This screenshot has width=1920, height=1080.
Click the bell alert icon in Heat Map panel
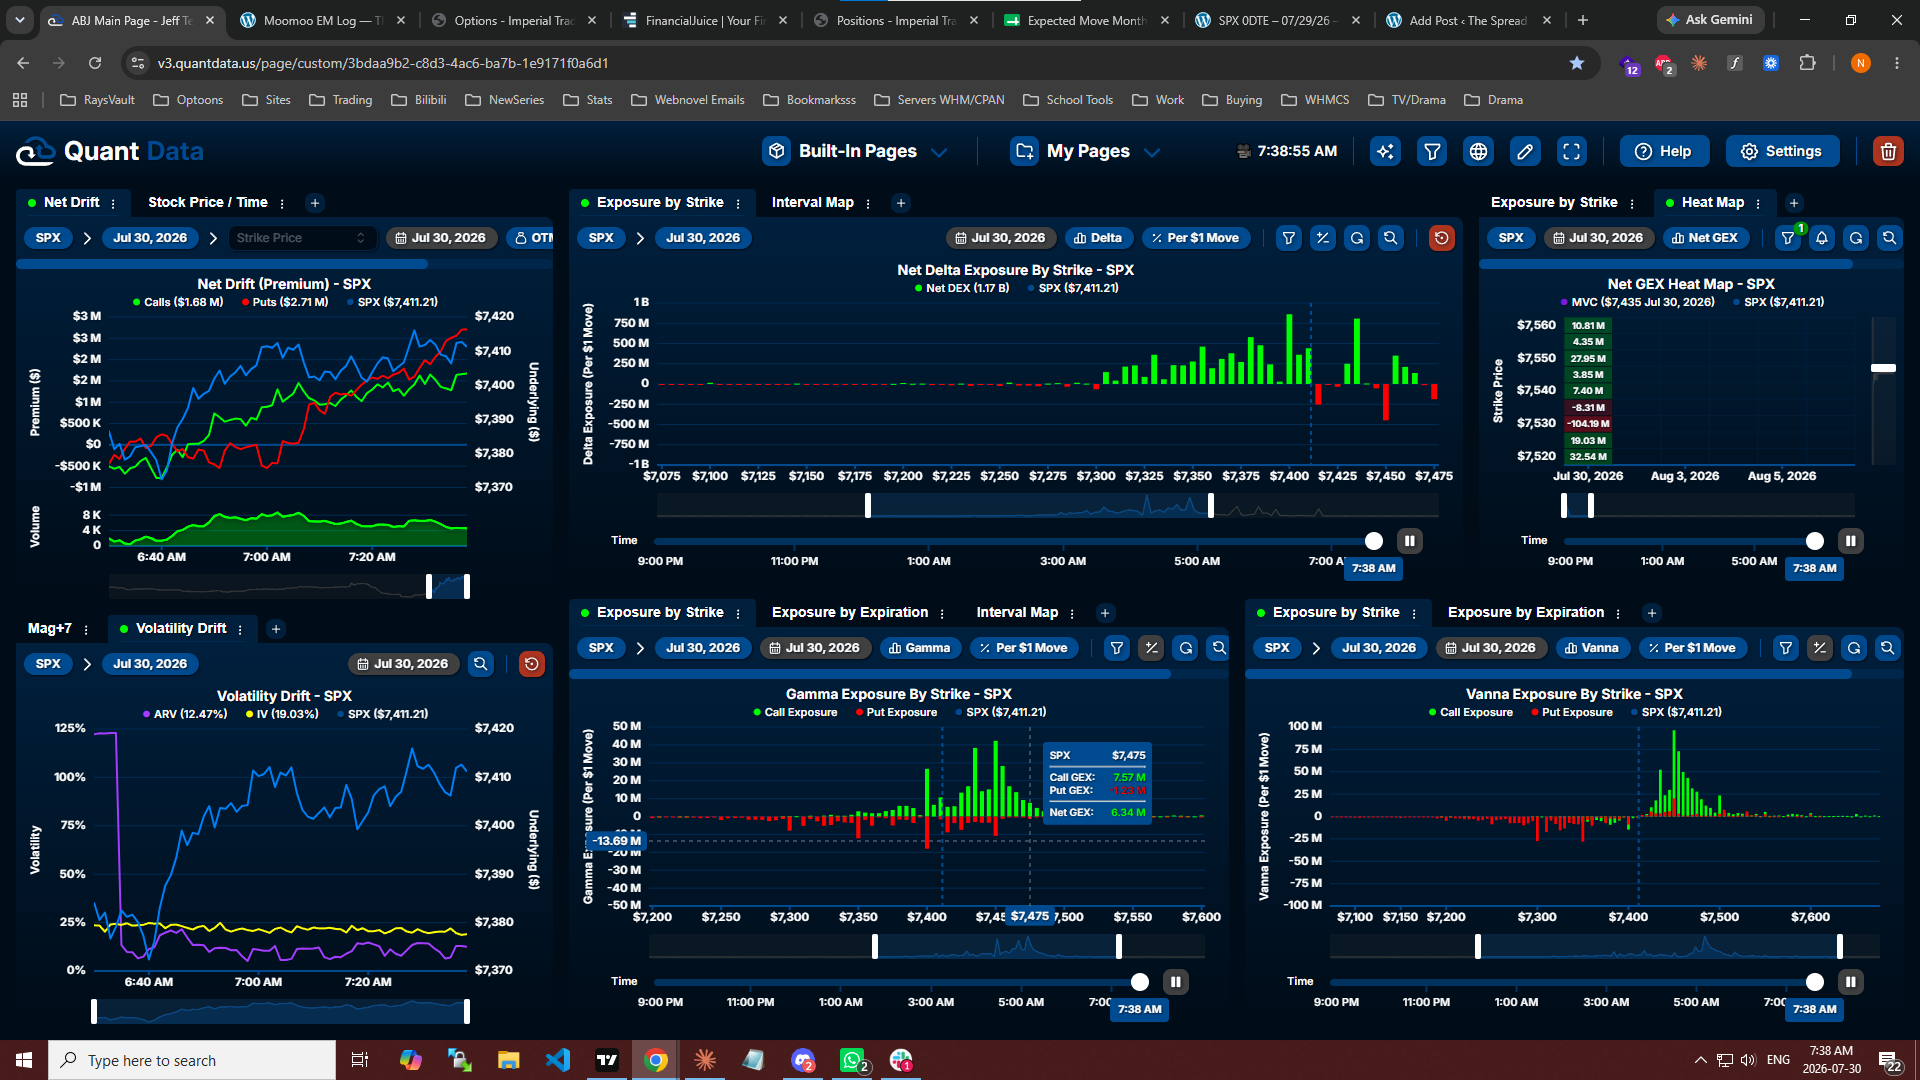click(x=1821, y=238)
